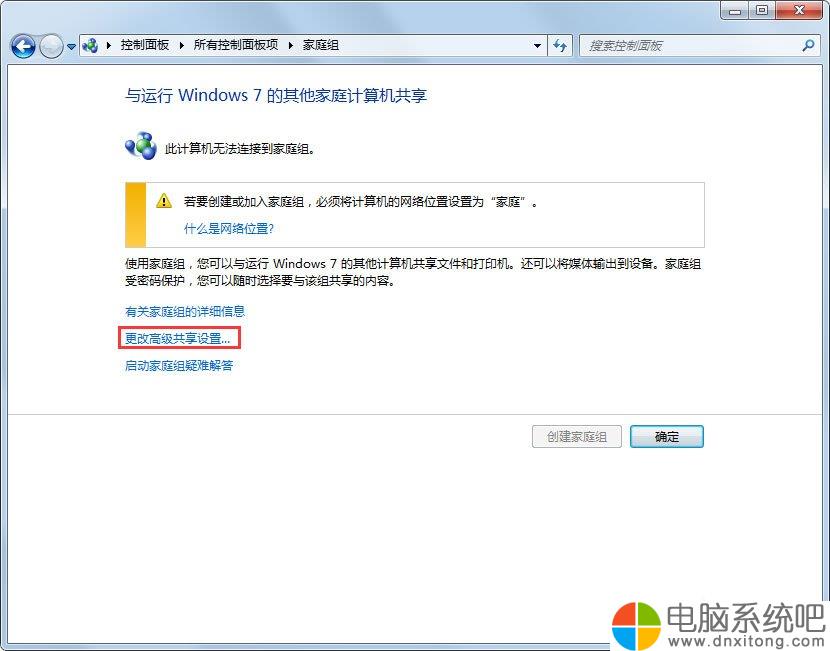This screenshot has width=830, height=651.
Task: Open the address bar history dropdown arrow
Action: click(x=537, y=46)
